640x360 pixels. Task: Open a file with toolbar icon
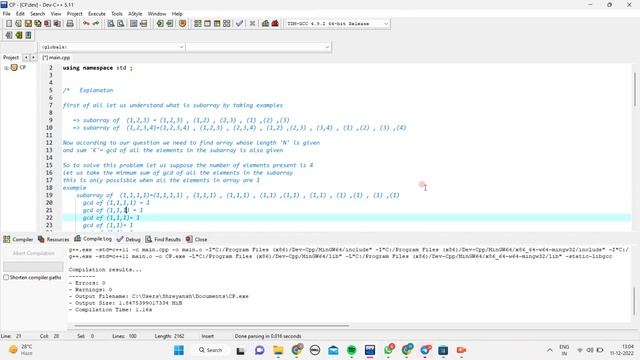point(18,24)
